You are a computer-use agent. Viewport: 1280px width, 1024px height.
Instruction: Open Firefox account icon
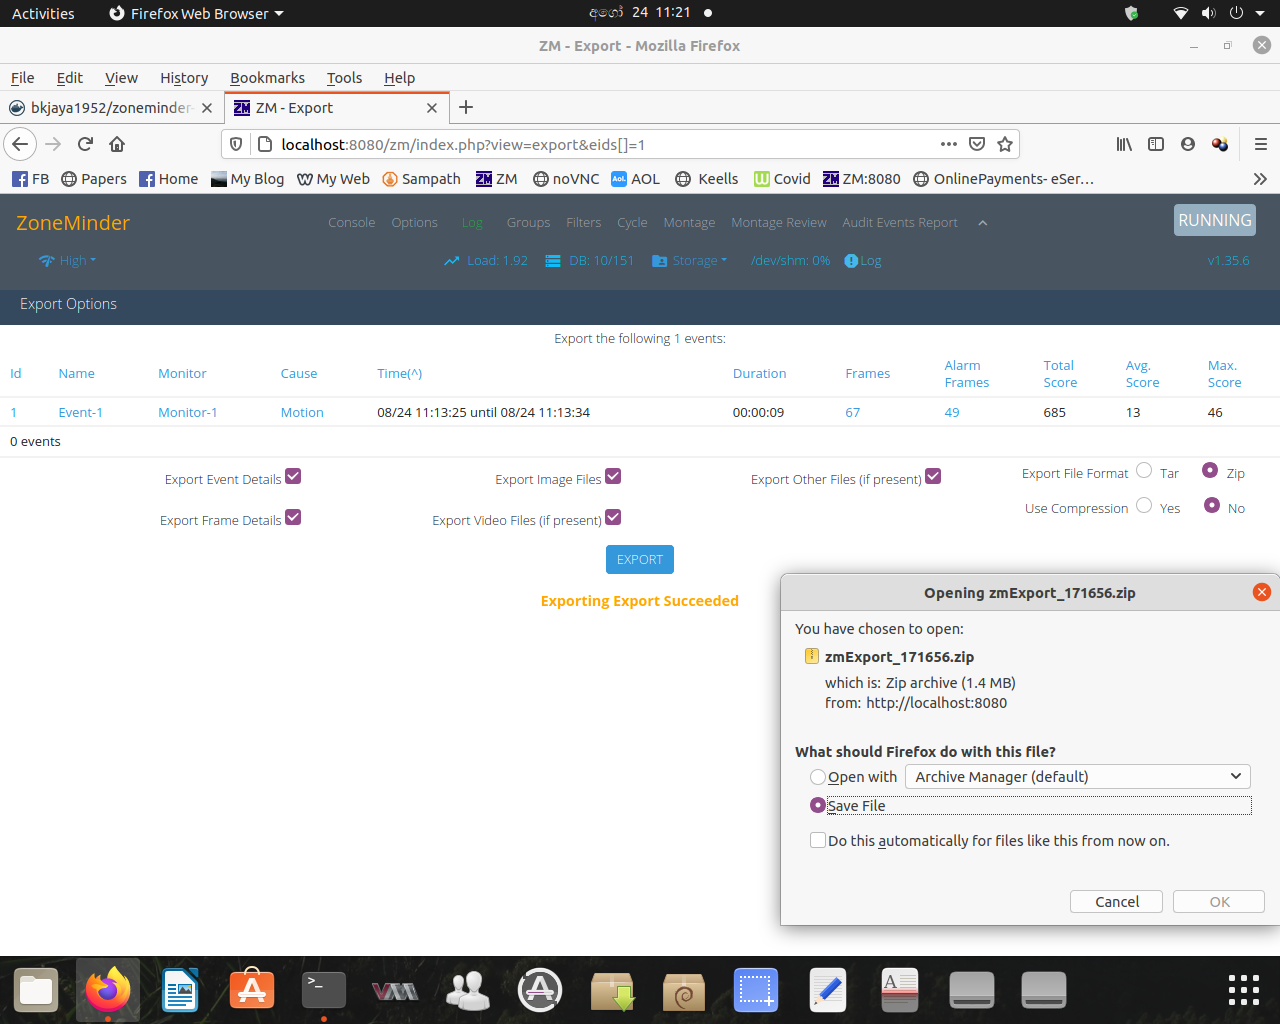[1188, 144]
